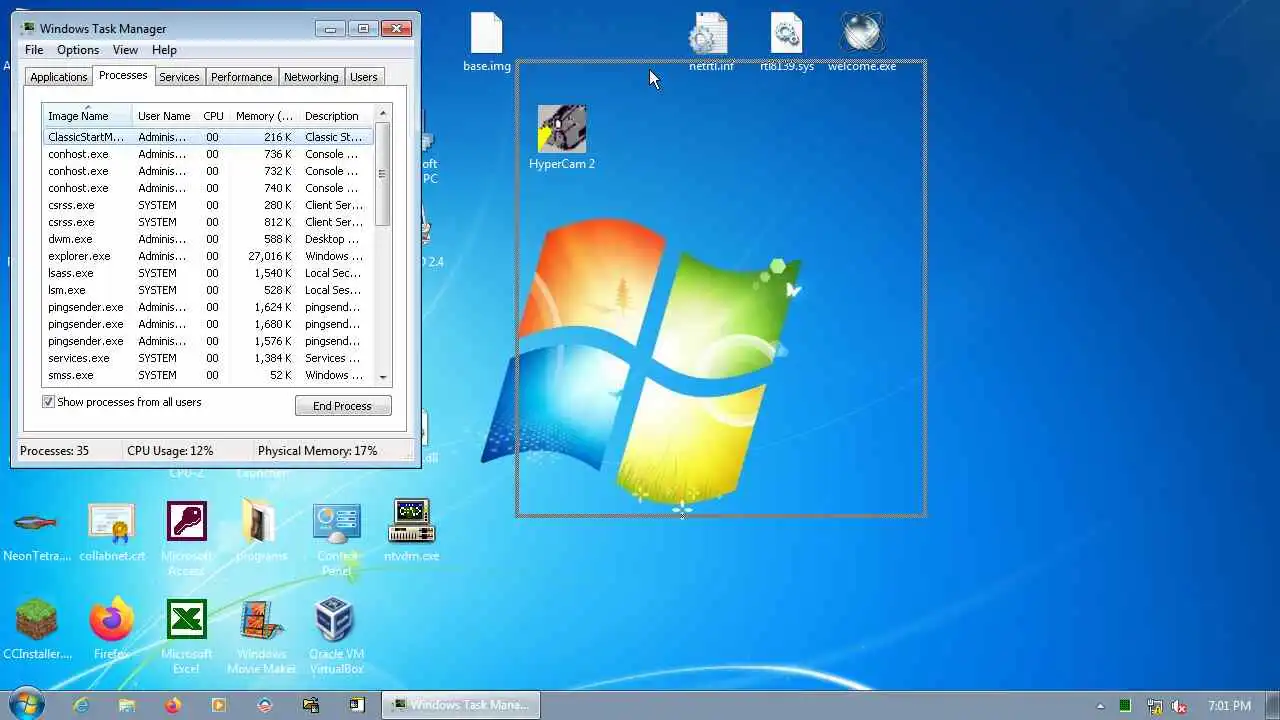This screenshot has height=720, width=1280.
Task: Select conhost.exe row using 740 K
Action: [208, 188]
